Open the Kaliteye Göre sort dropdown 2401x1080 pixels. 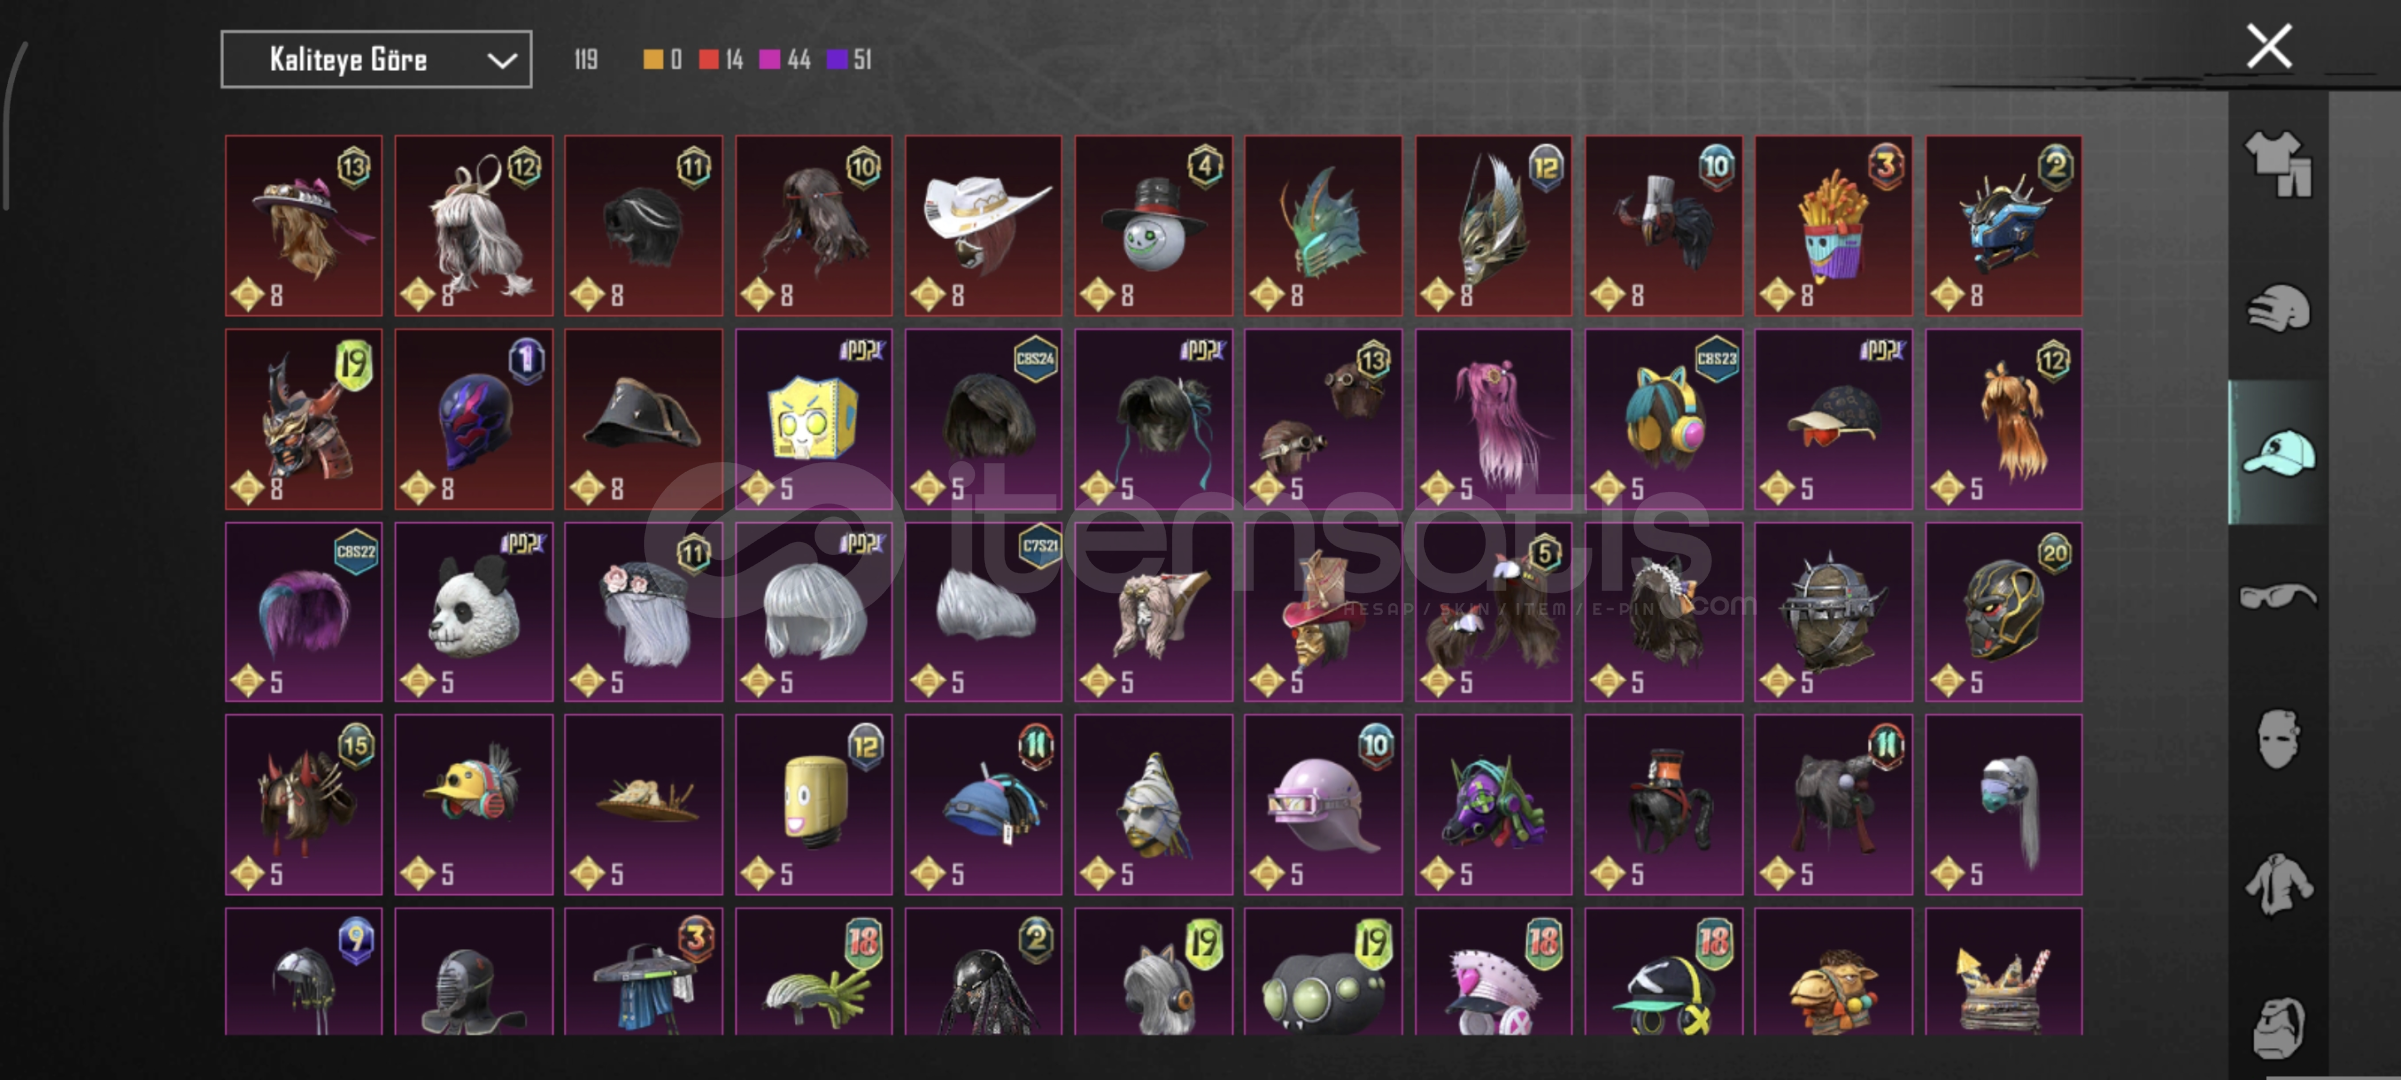pyautogui.click(x=376, y=60)
